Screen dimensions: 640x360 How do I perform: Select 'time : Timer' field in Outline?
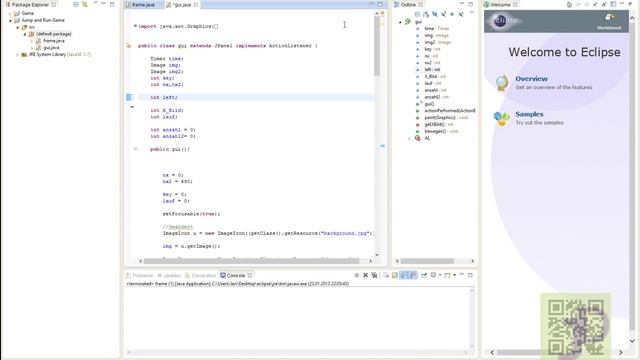[437, 29]
